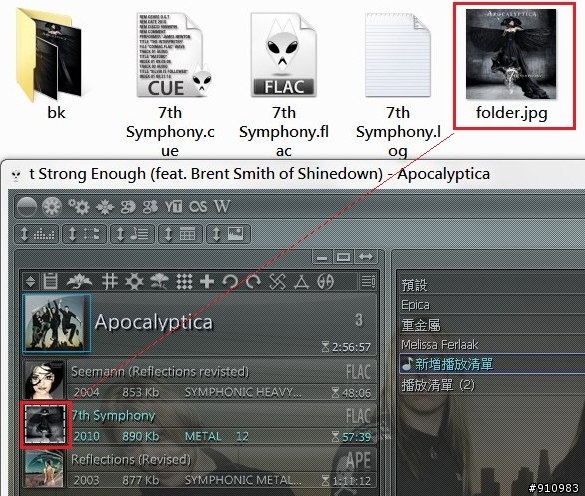Switch to the 重金屬 playlist

coord(492,324)
